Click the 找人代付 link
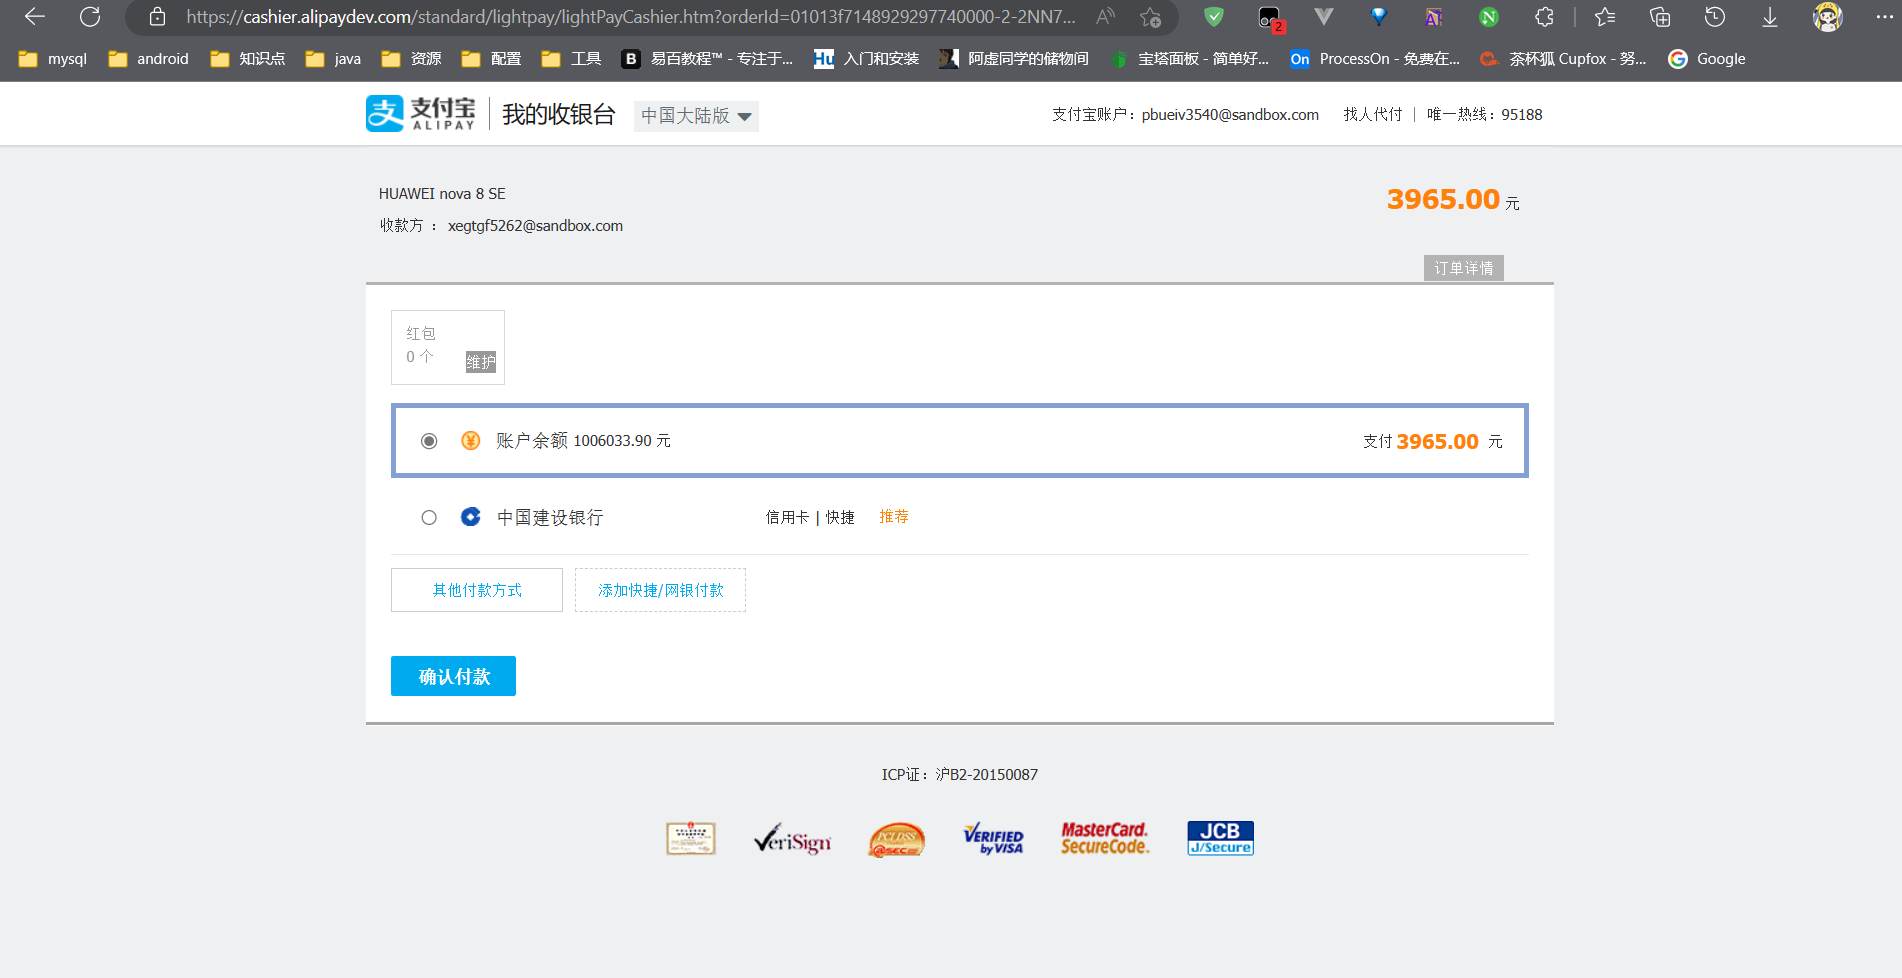This screenshot has height=978, width=1902. (1373, 114)
